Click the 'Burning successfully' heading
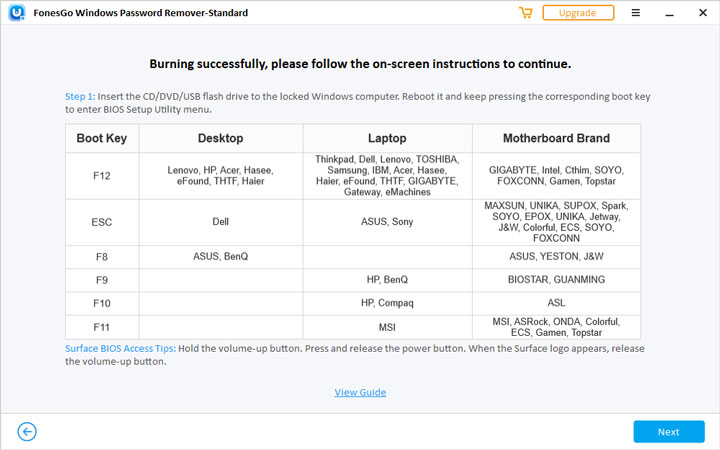Image resolution: width=720 pixels, height=450 pixels. click(x=360, y=64)
